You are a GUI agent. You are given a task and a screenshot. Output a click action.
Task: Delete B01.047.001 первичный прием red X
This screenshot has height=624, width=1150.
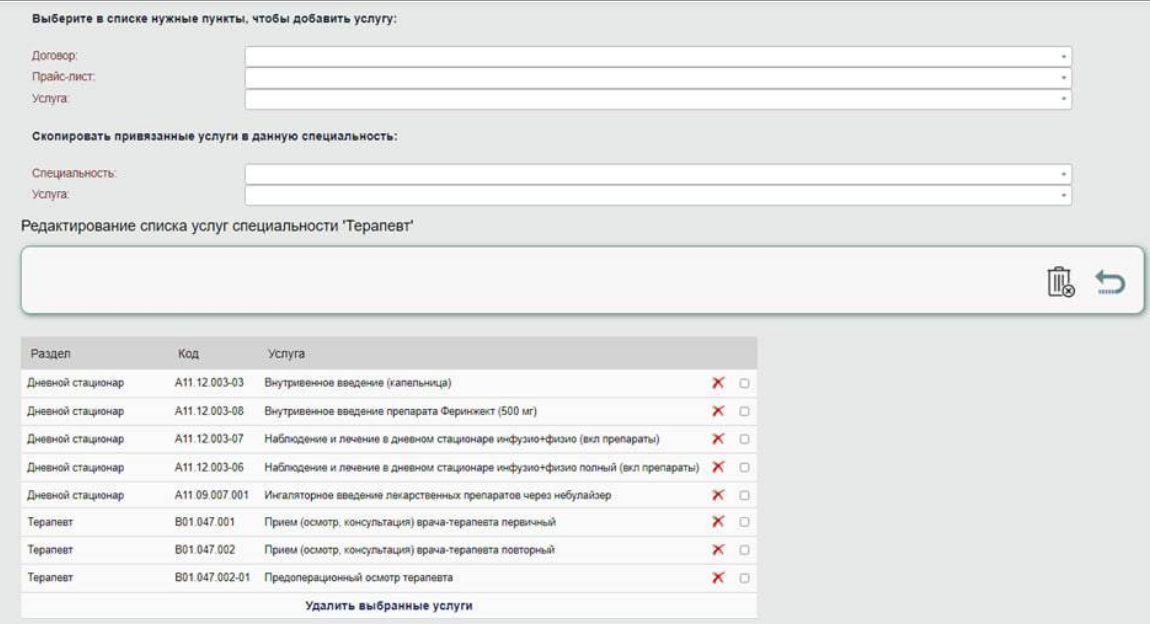[718, 521]
